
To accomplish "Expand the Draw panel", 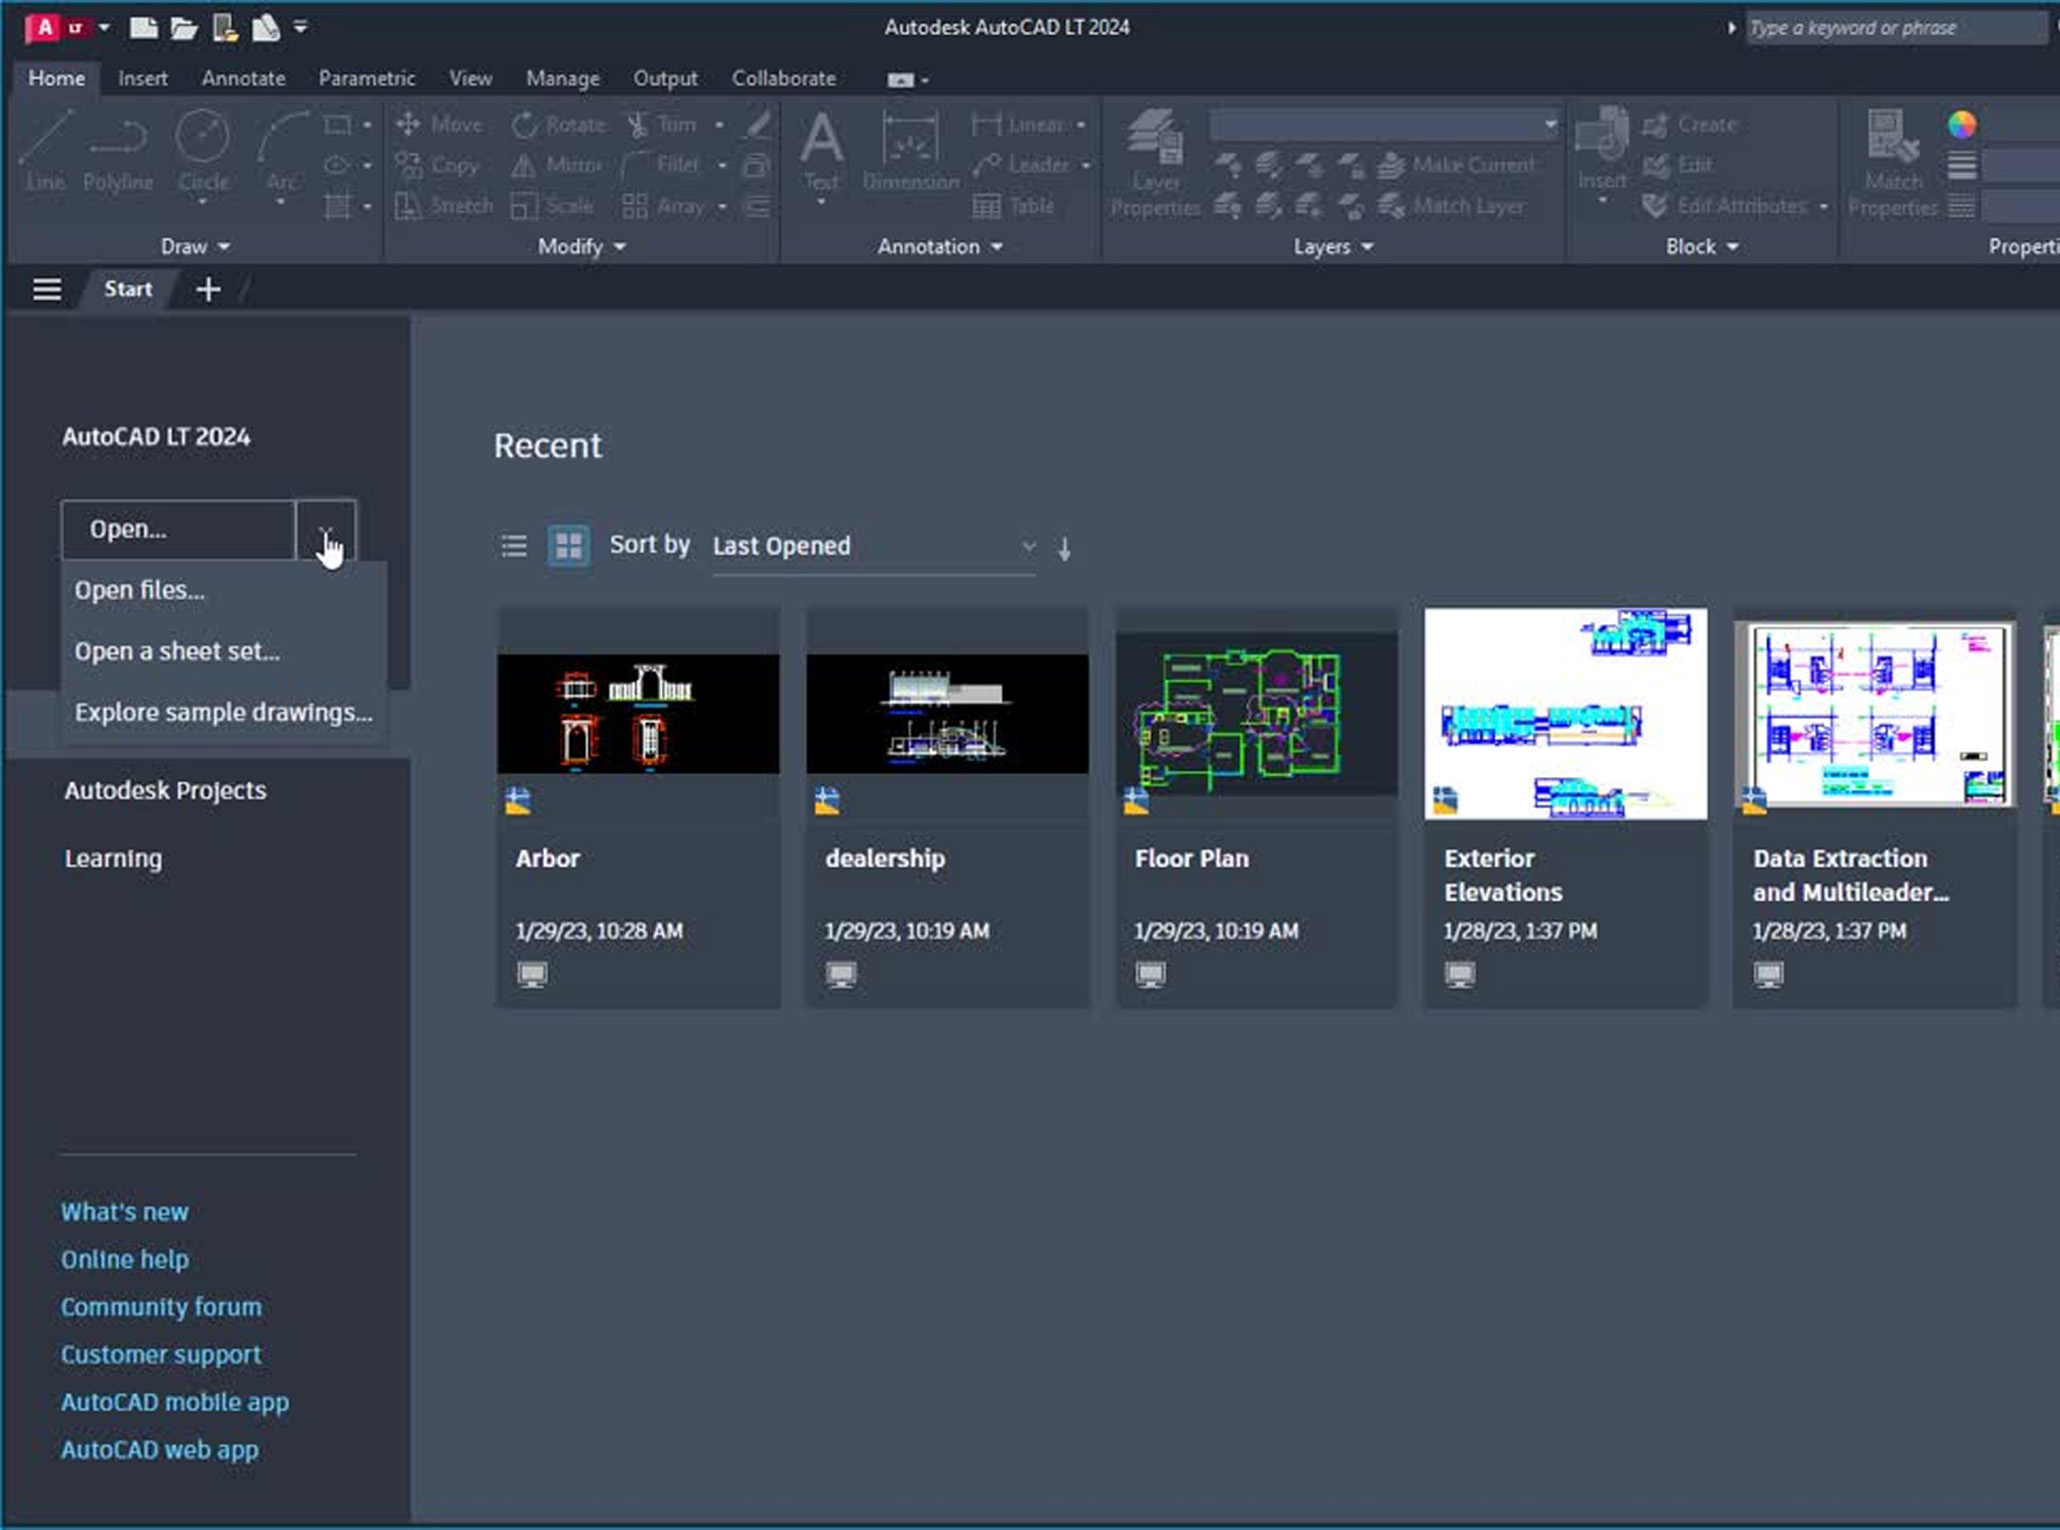I will [x=195, y=246].
